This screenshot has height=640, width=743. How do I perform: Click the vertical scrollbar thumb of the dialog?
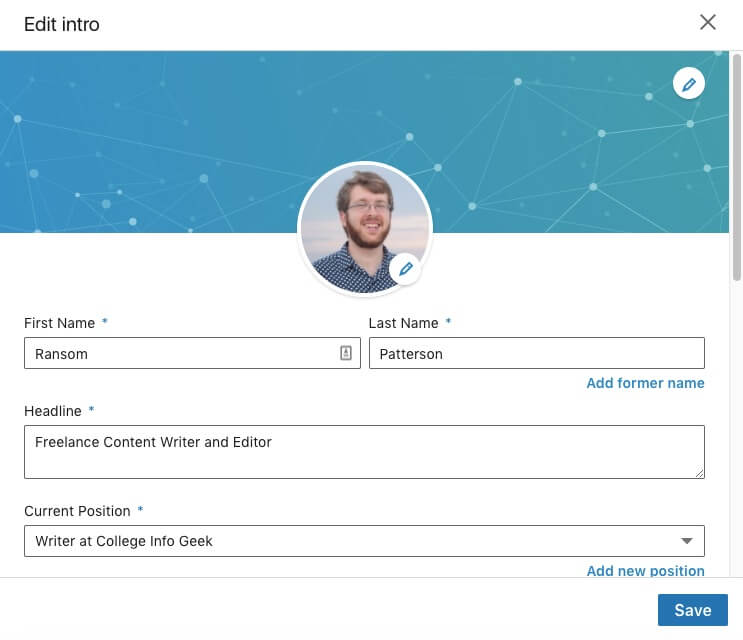(x=736, y=167)
